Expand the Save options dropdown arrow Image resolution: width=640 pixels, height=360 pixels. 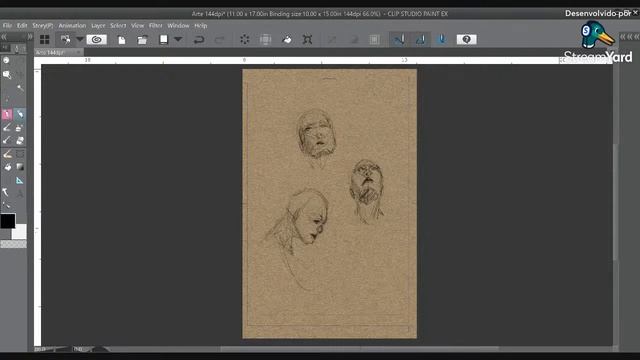pos(178,39)
